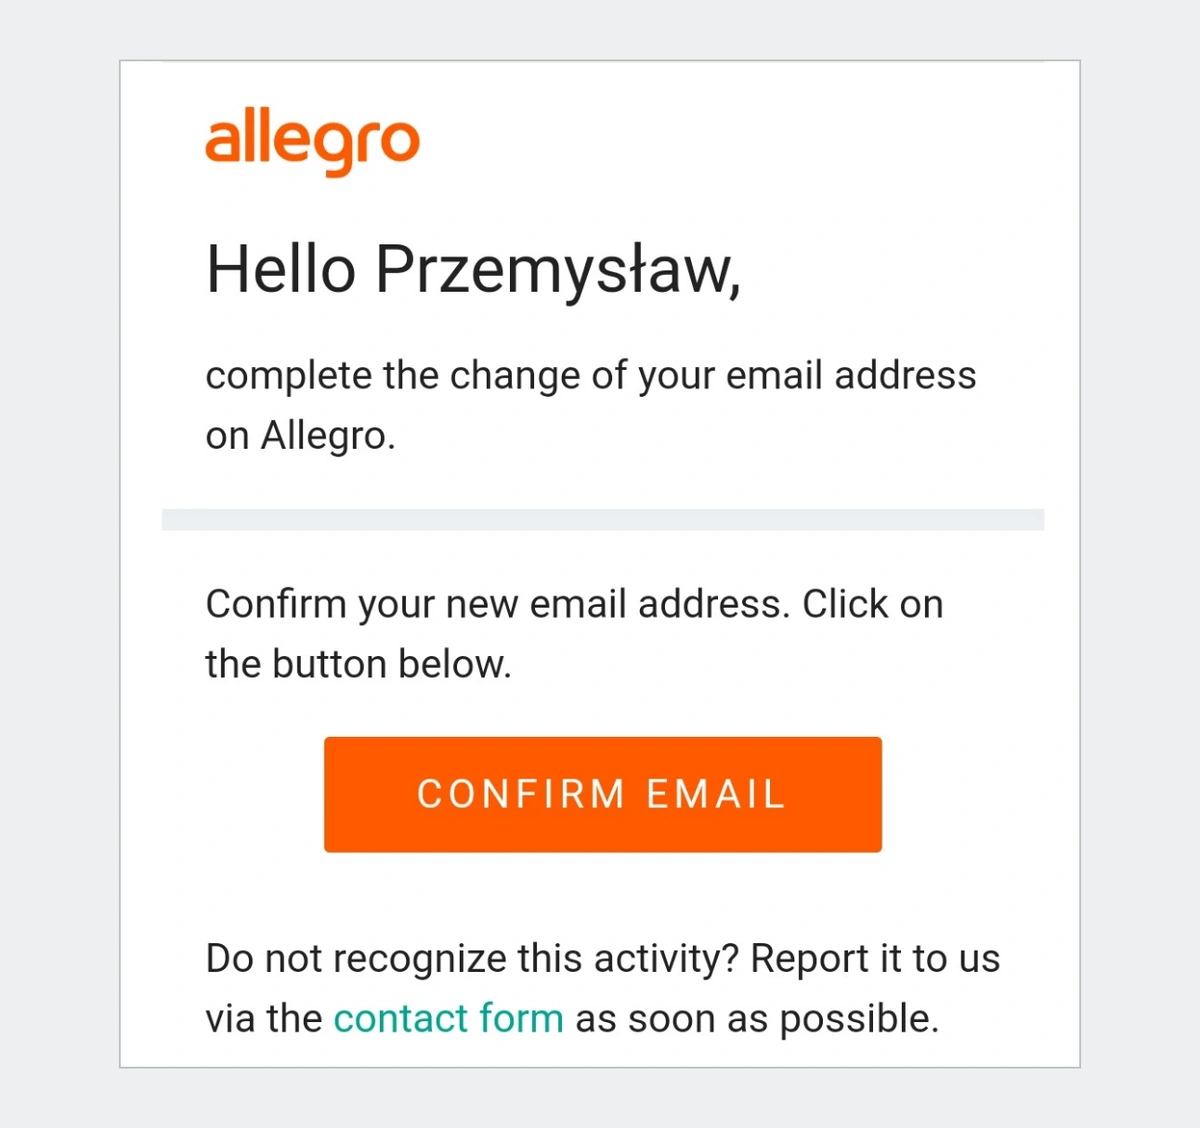The height and width of the screenshot is (1128, 1200).
Task: Click the 'the button below.' text
Action: click(358, 664)
